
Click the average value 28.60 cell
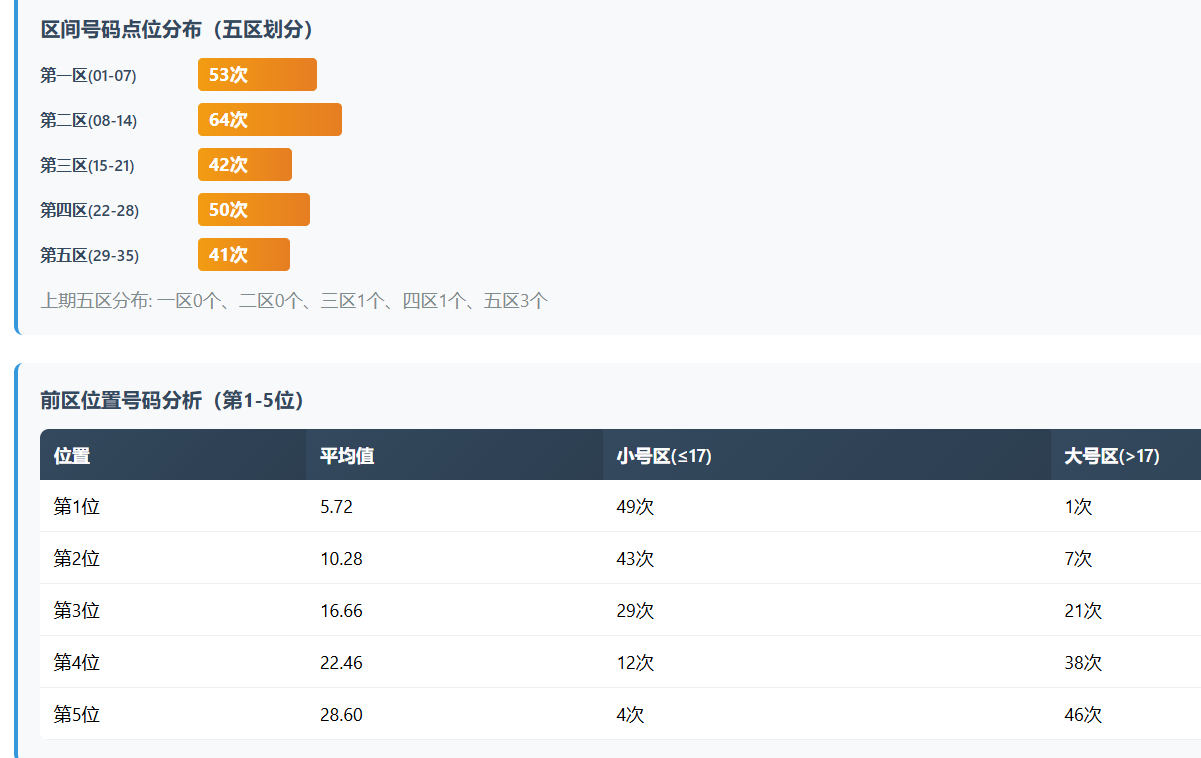(341, 715)
